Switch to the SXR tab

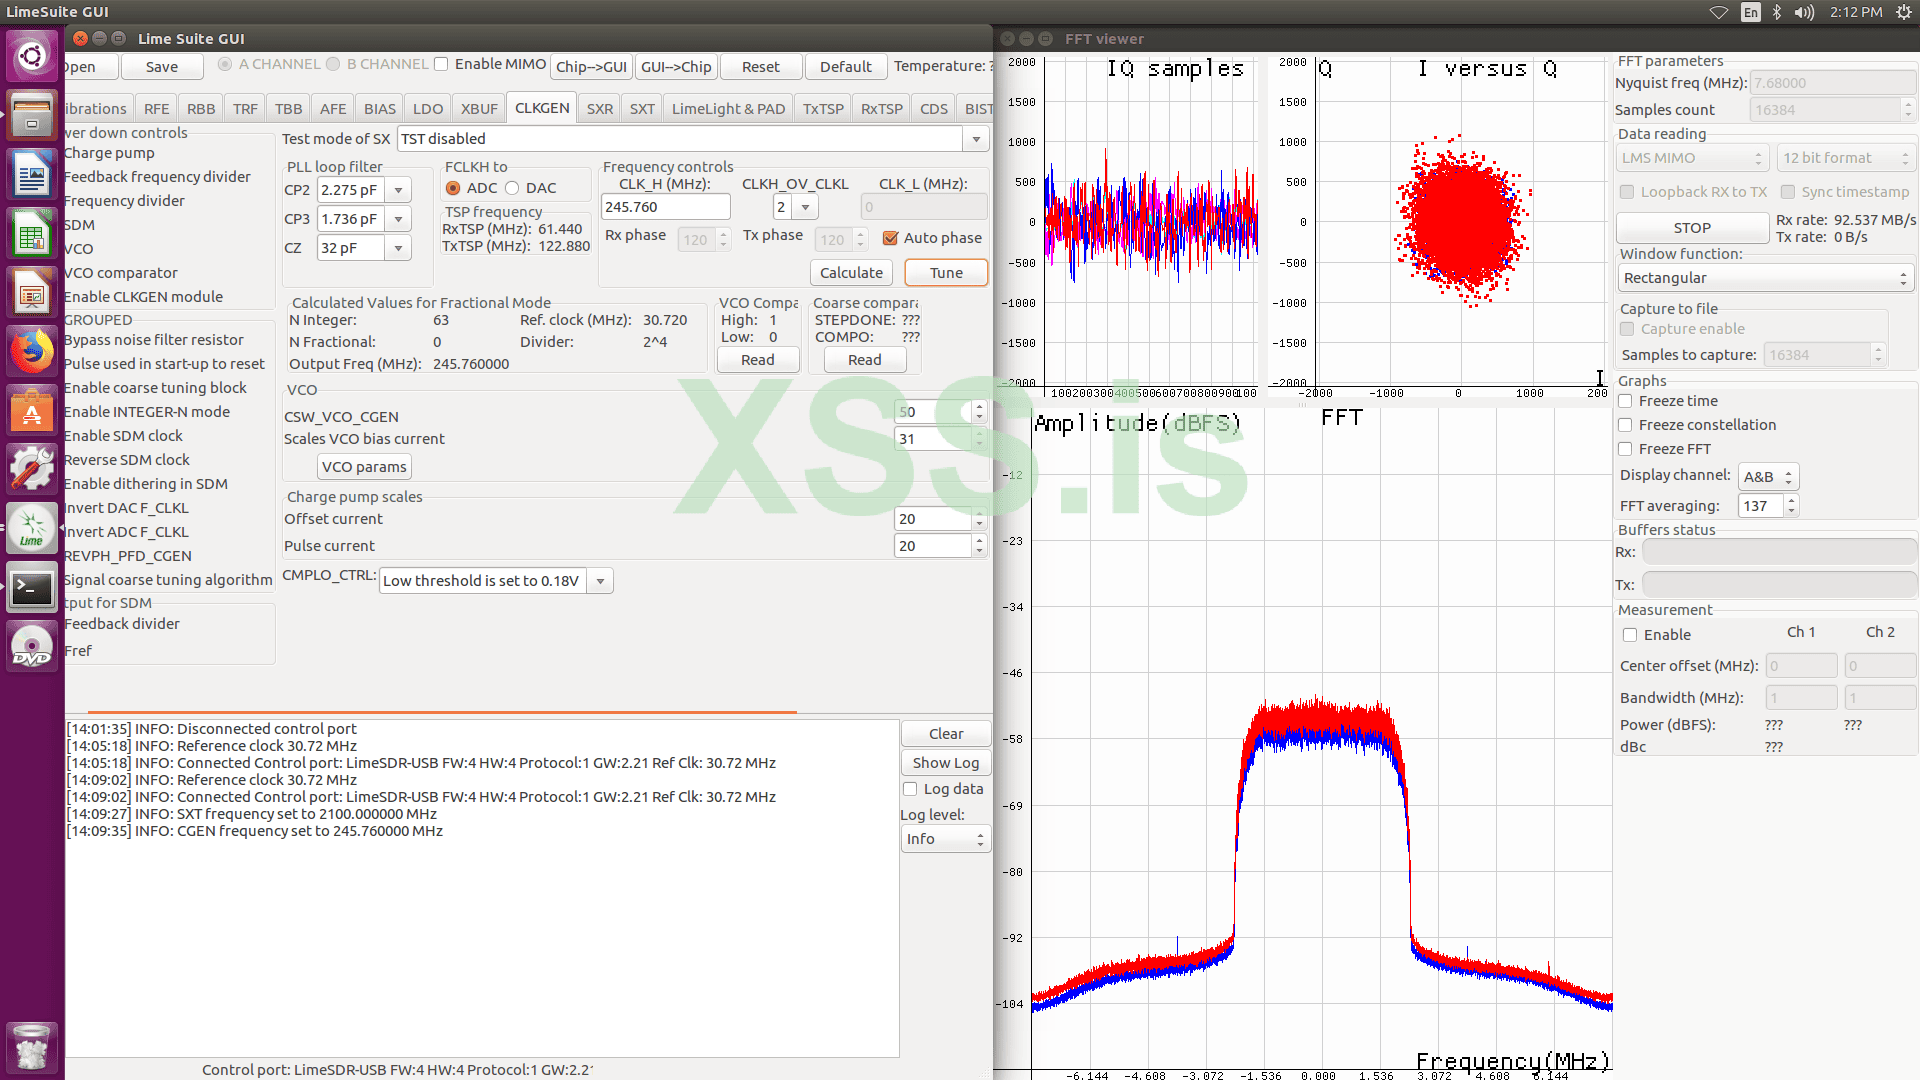tap(600, 109)
